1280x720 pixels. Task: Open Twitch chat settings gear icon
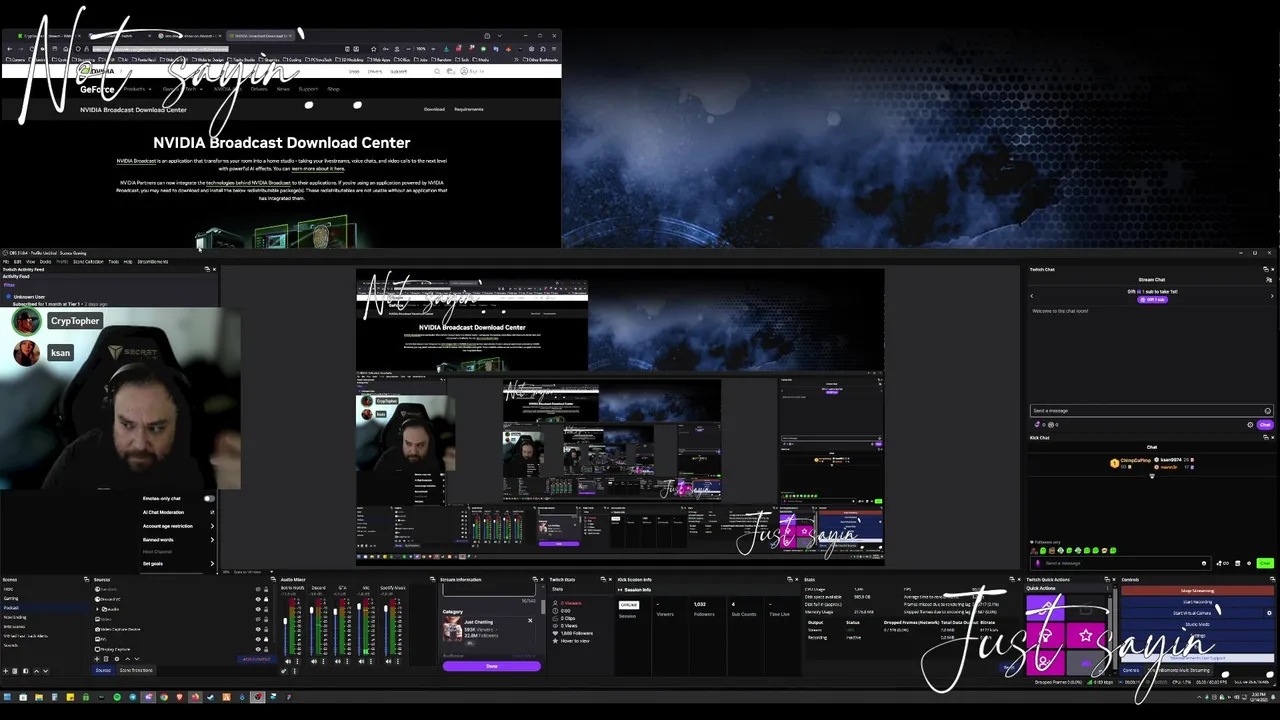(x=1250, y=425)
